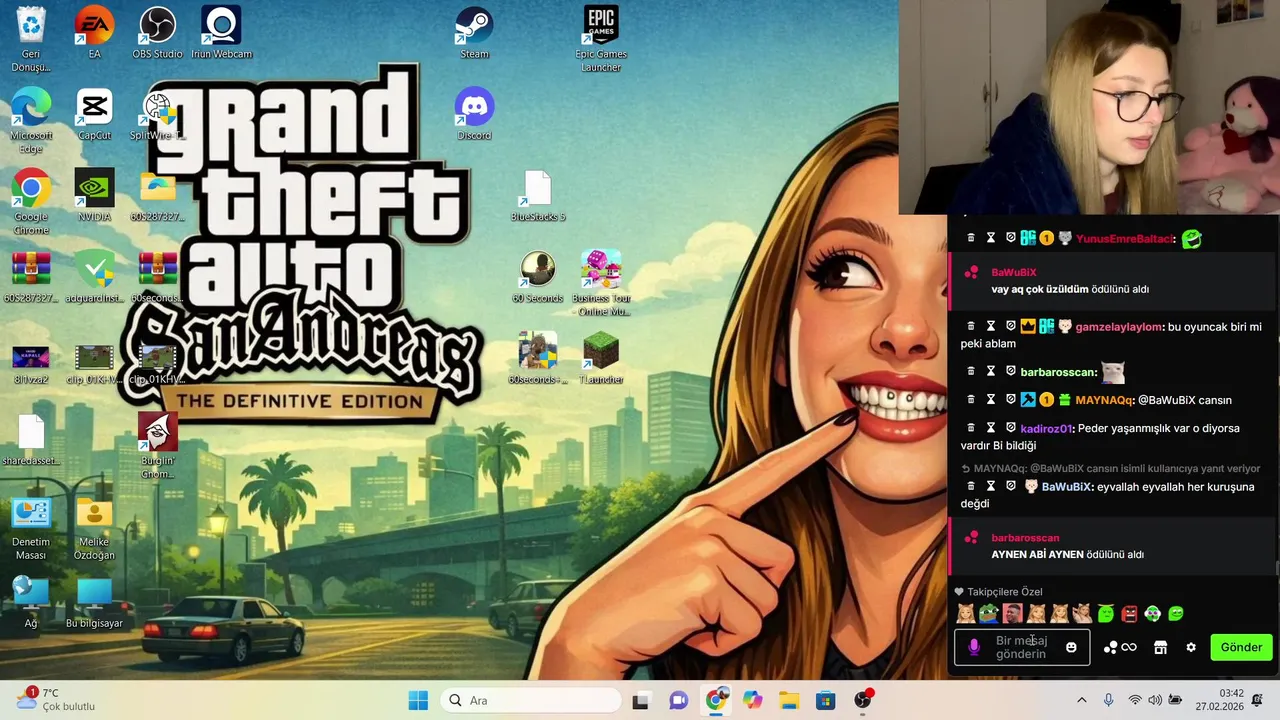Select the Bu bilgisayar icon
The height and width of the screenshot is (720, 1280).
point(94,602)
